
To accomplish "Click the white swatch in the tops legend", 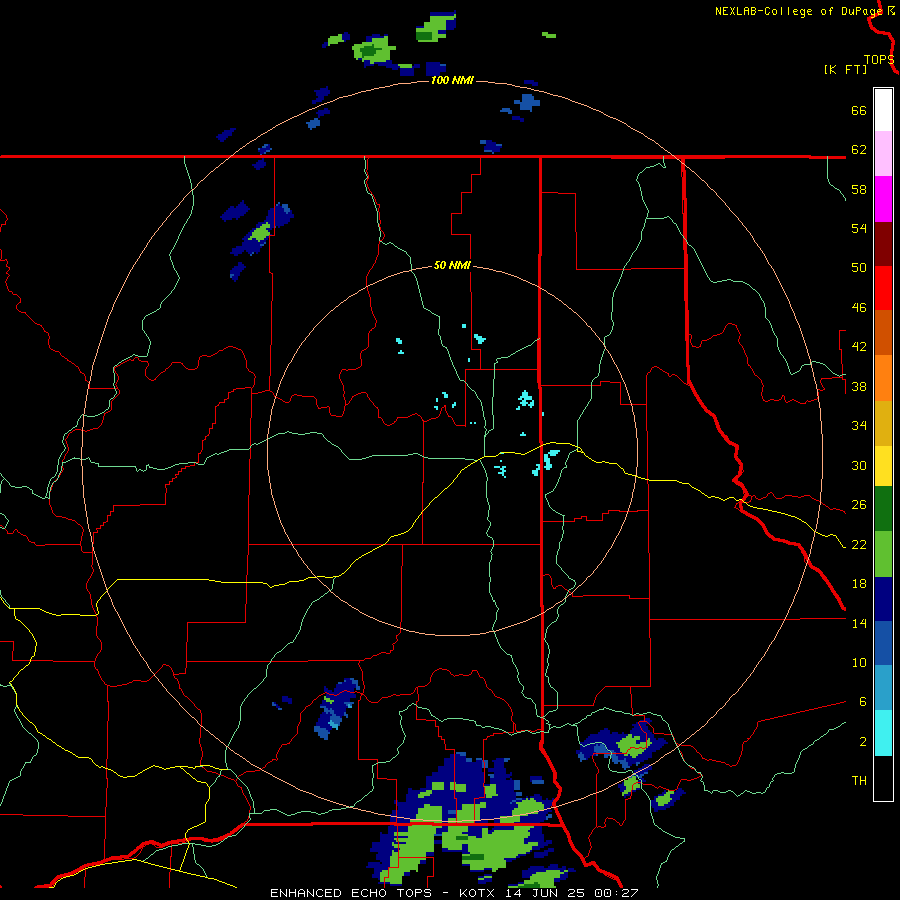I will 883,110.
